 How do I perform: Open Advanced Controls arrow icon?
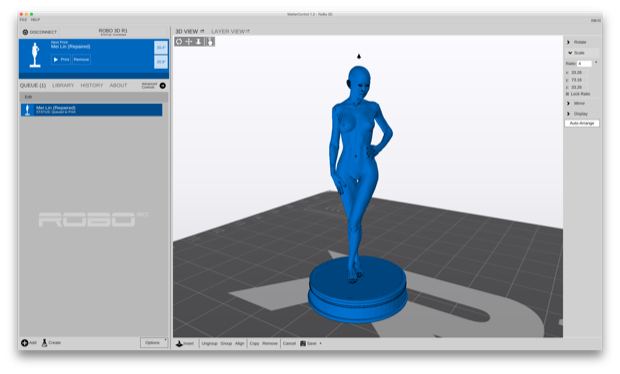163,85
